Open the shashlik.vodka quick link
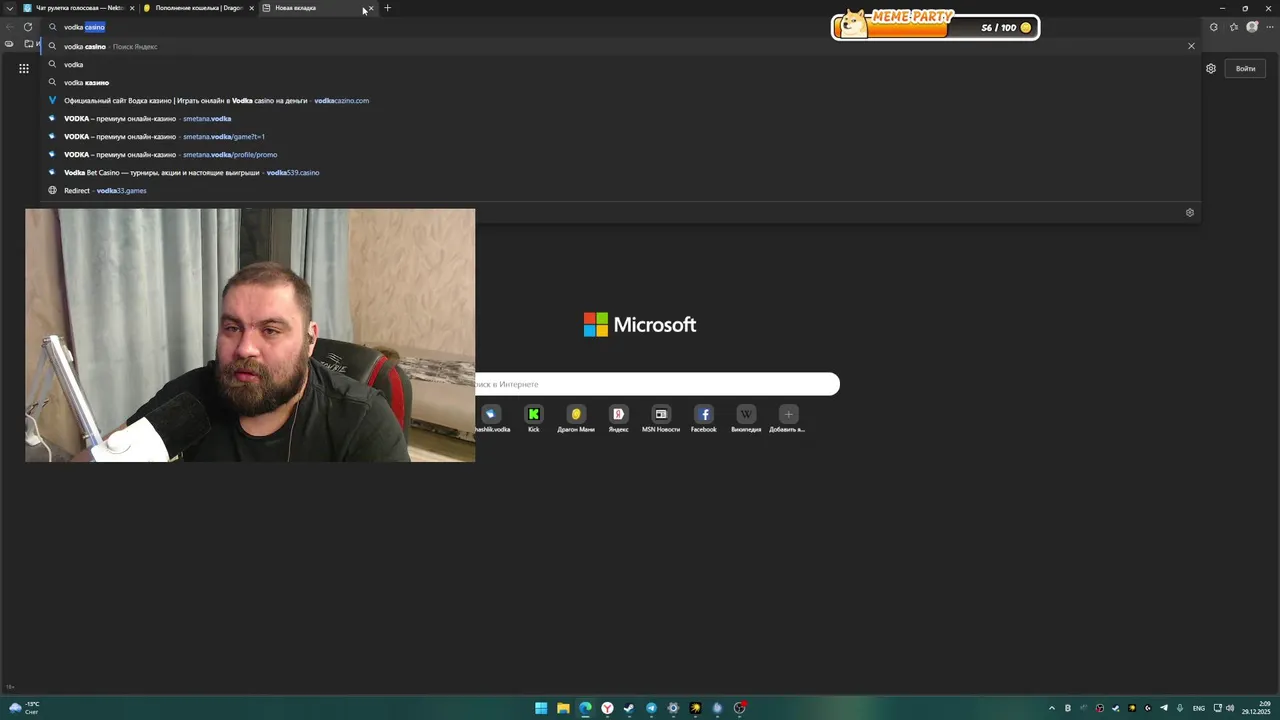The width and height of the screenshot is (1280, 720). [491, 419]
